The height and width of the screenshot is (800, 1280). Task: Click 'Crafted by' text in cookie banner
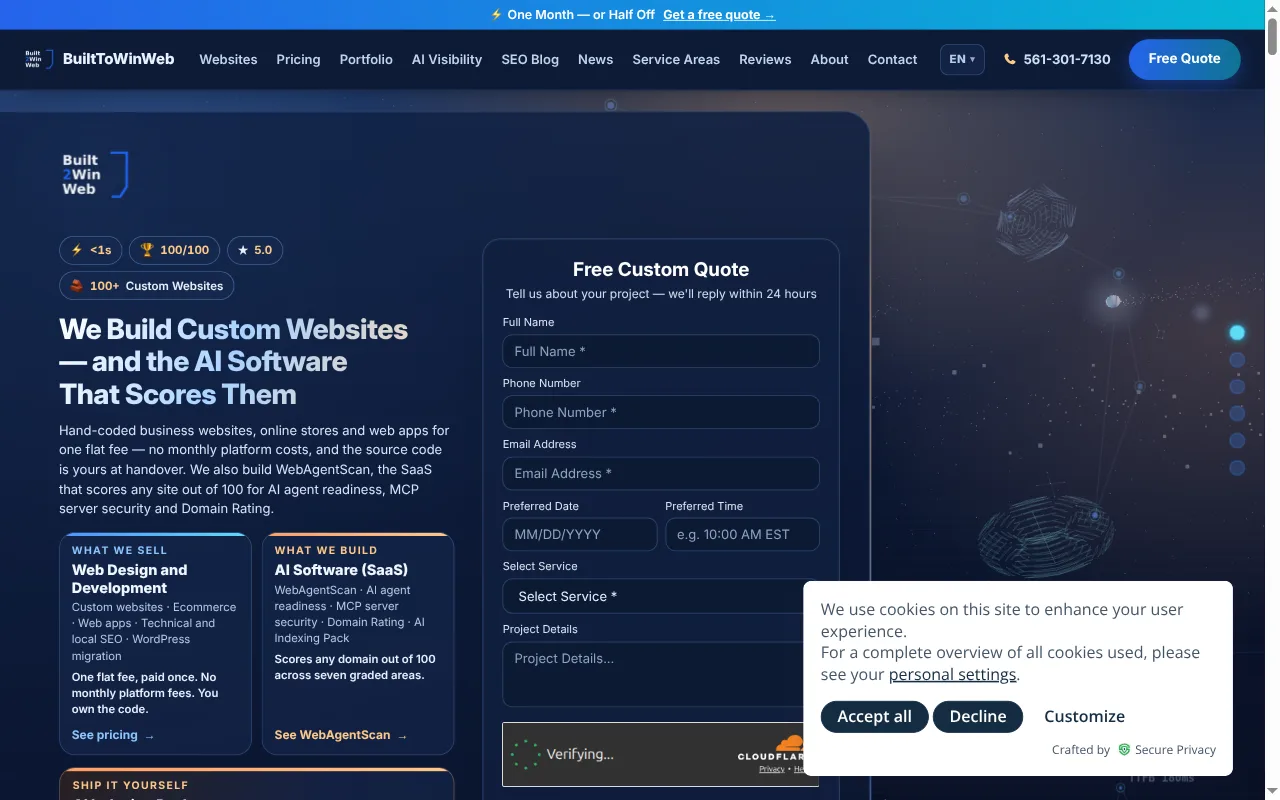(1080, 749)
